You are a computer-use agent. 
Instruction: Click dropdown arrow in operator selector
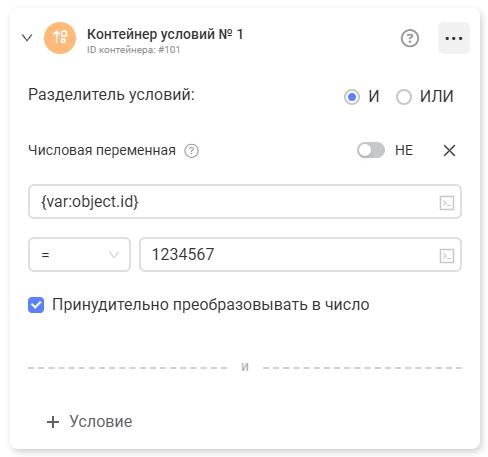(114, 255)
